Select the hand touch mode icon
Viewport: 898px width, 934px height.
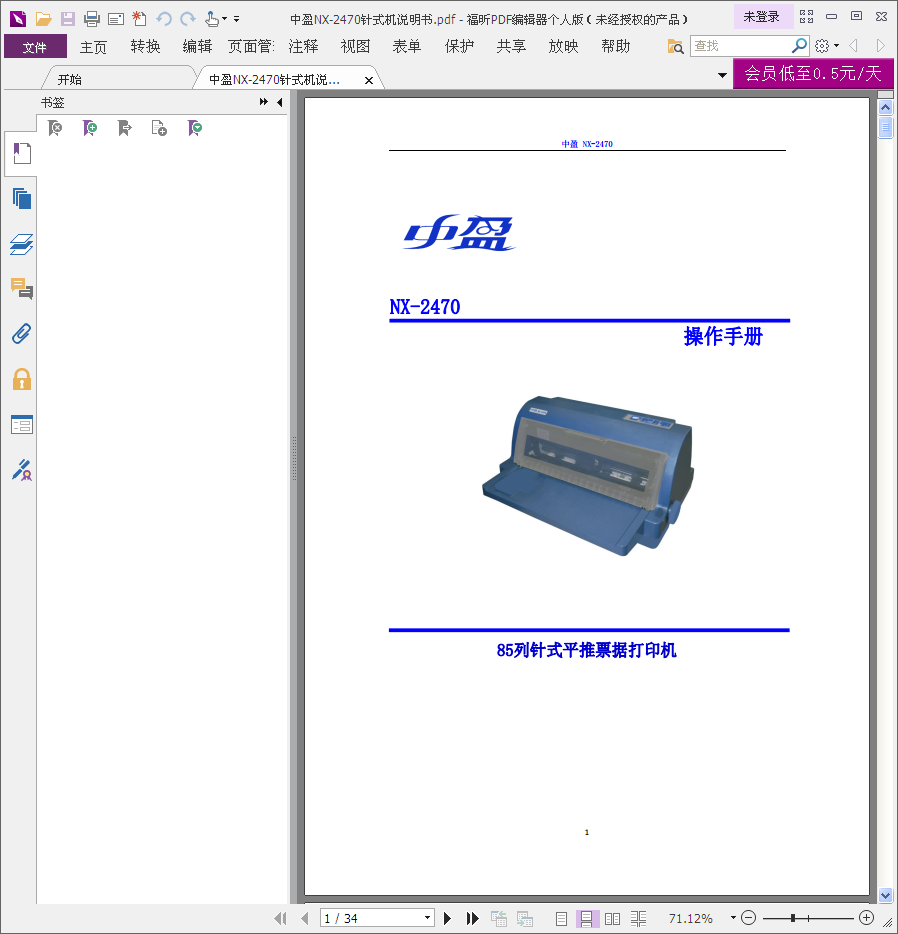tap(211, 19)
